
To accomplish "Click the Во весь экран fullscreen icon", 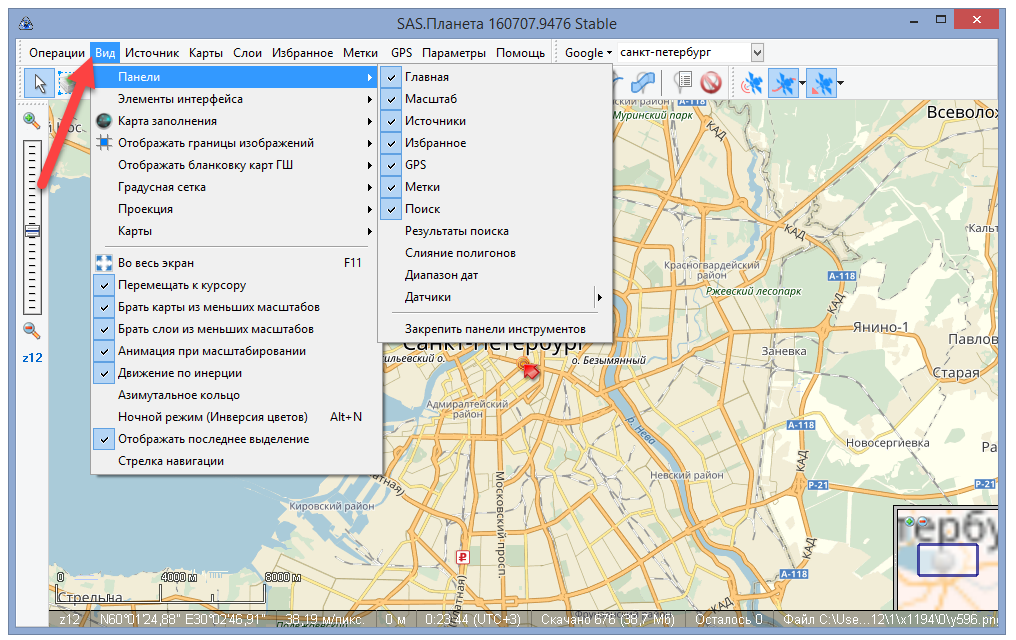I will (104, 263).
